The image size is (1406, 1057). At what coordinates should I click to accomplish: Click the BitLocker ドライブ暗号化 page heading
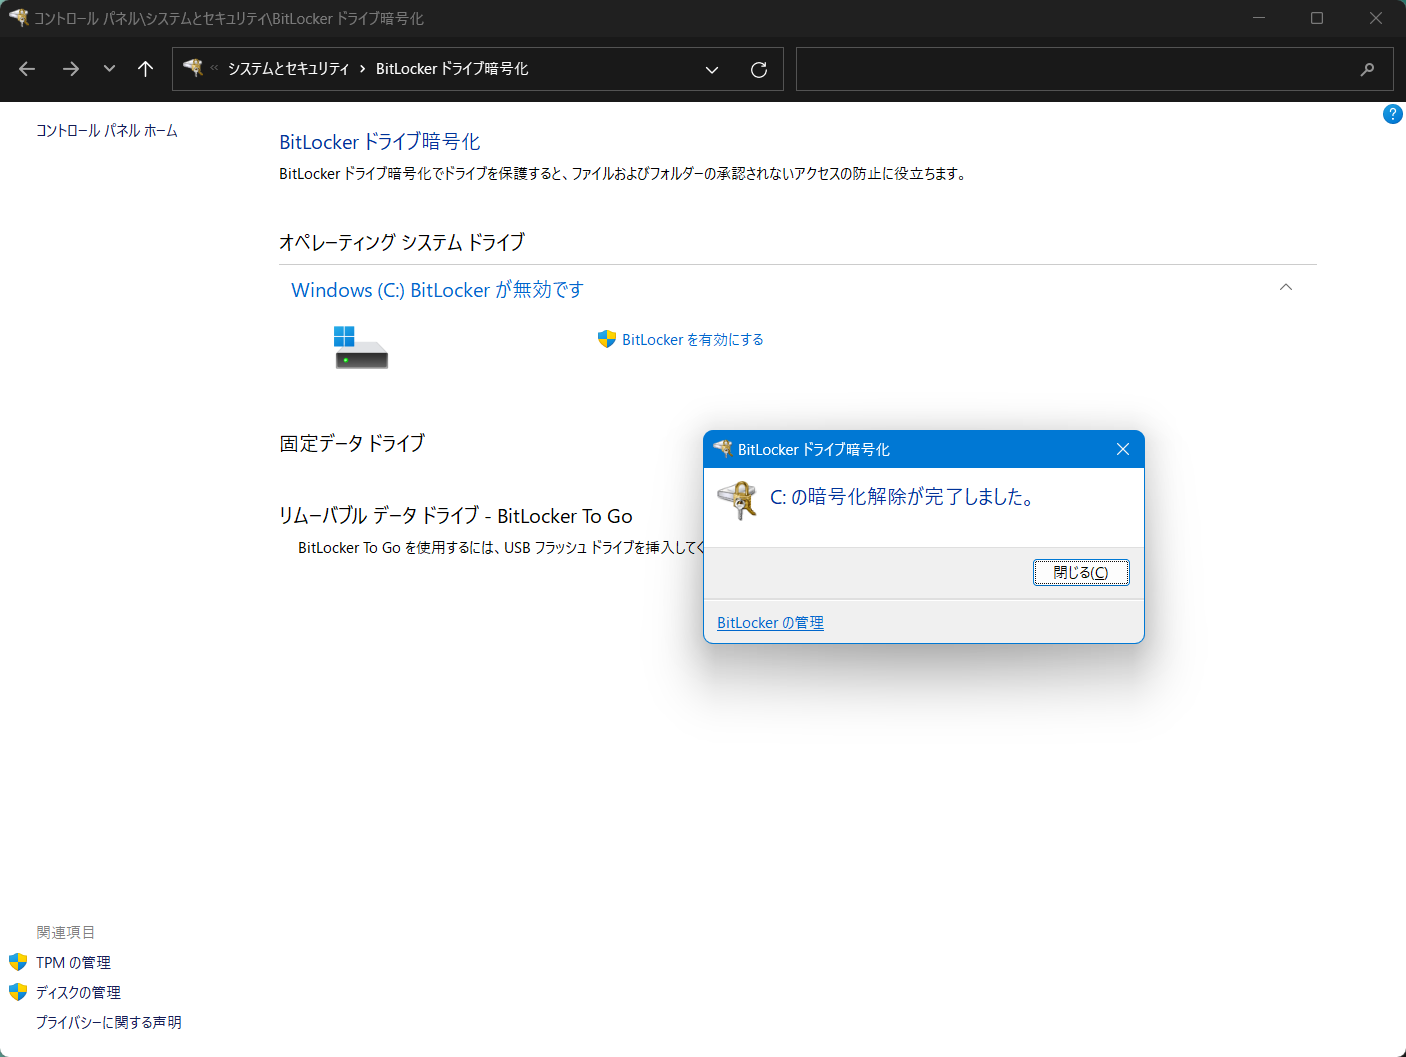pyautogui.click(x=380, y=142)
